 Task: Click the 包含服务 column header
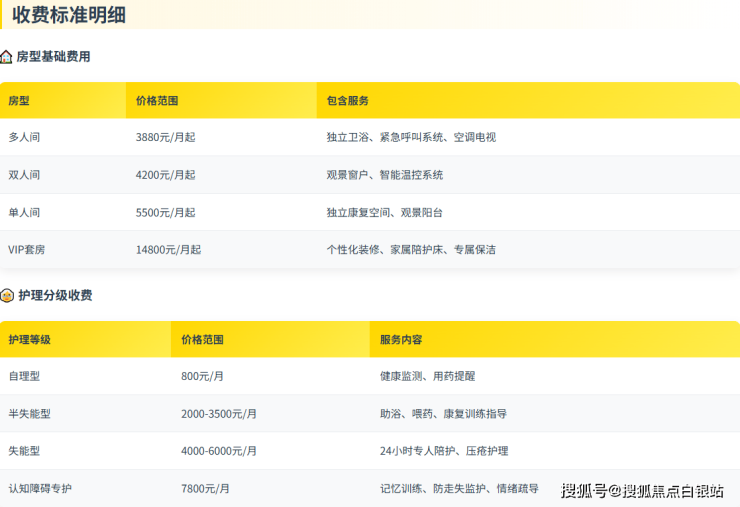[x=348, y=101]
